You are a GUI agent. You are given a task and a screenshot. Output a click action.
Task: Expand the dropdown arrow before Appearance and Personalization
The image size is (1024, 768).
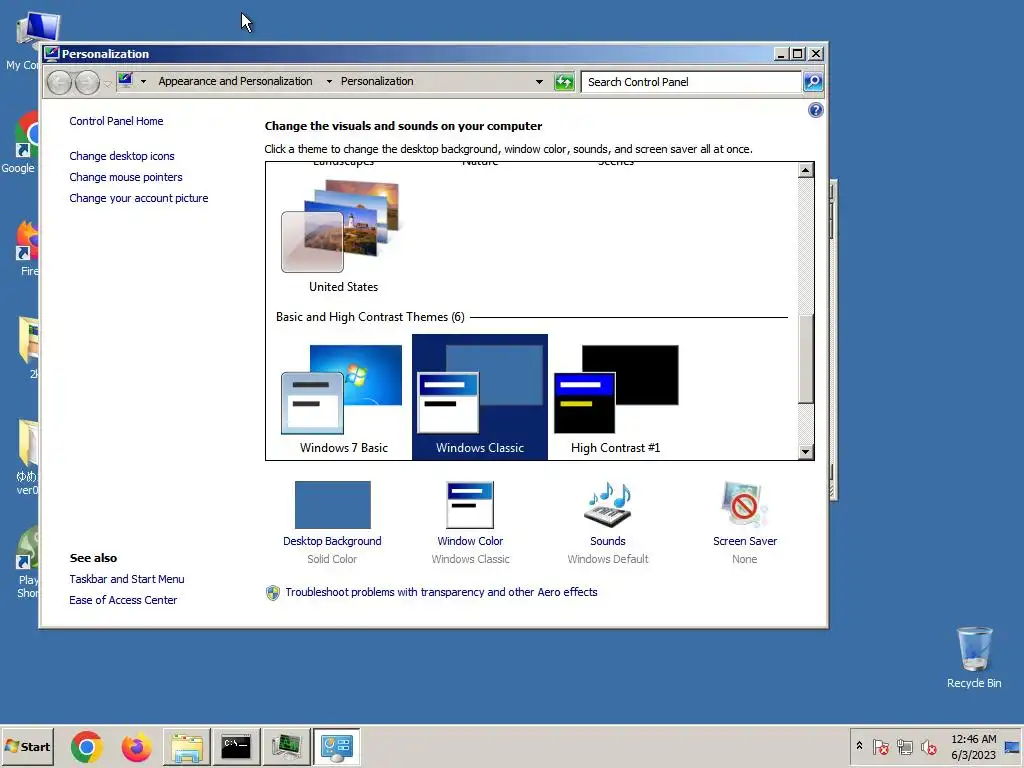[x=143, y=82]
